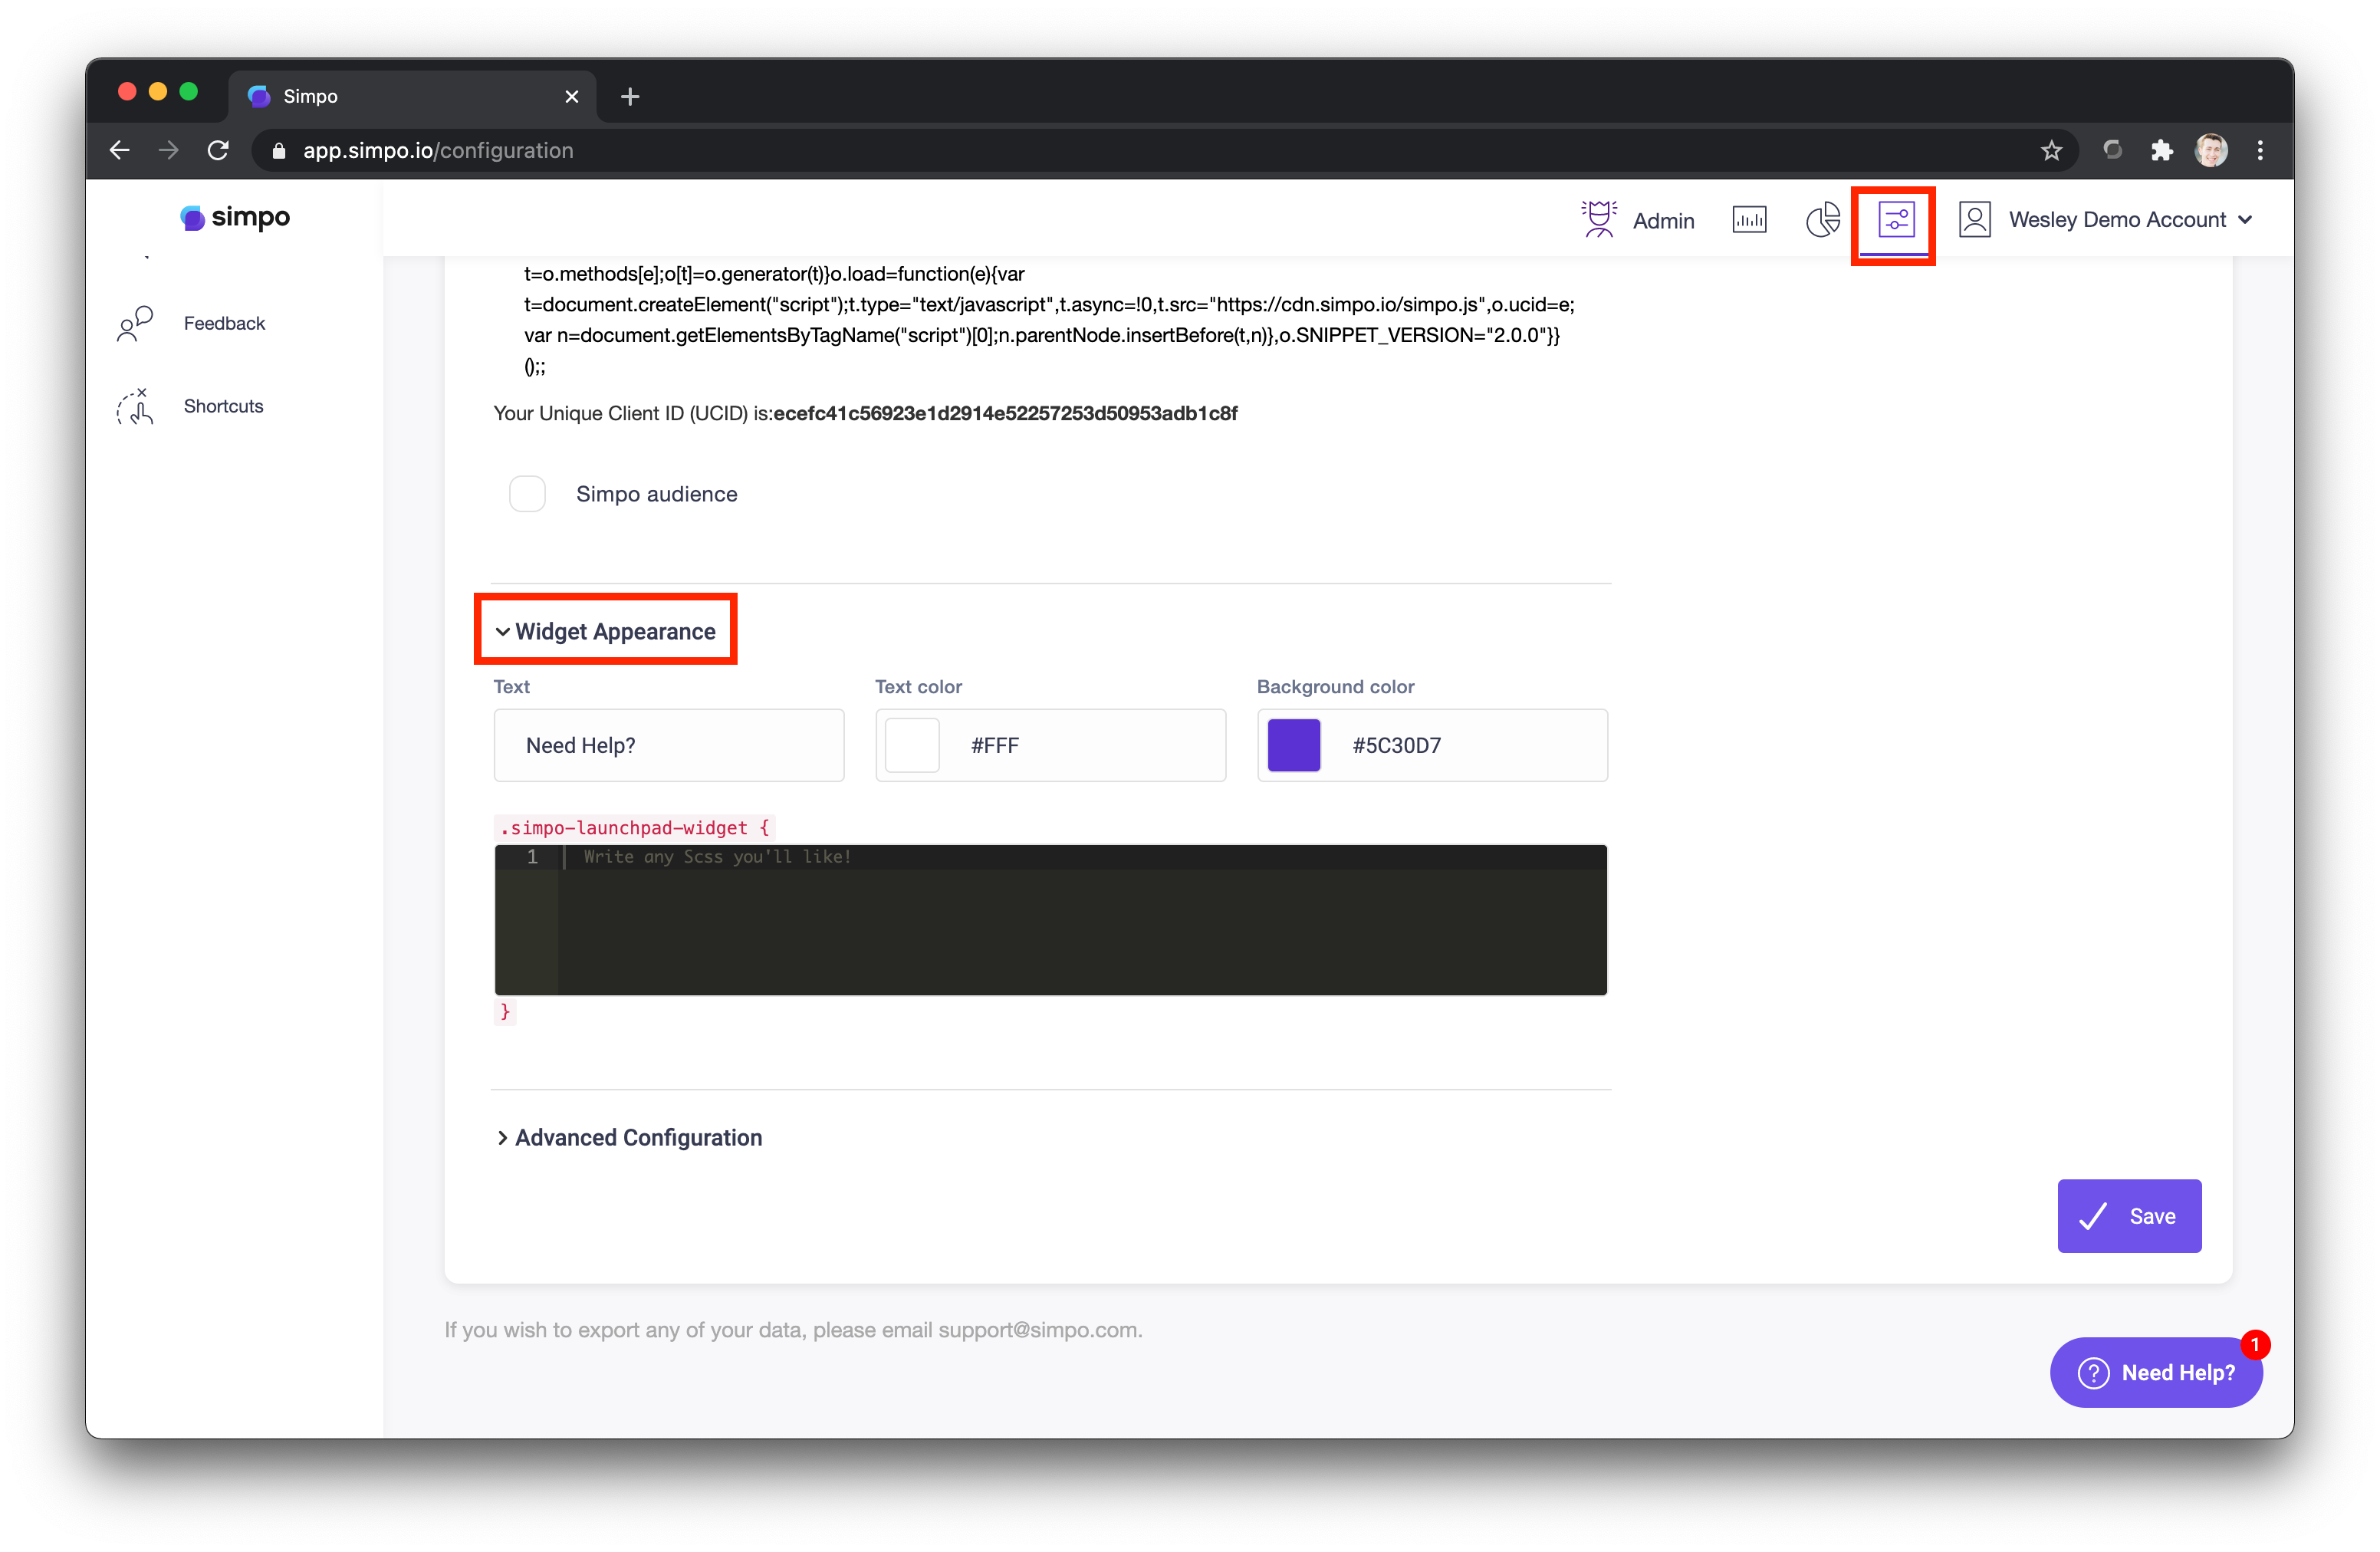The height and width of the screenshot is (1552, 2380).
Task: Edit the widget Text field Need Help?
Action: [669, 745]
